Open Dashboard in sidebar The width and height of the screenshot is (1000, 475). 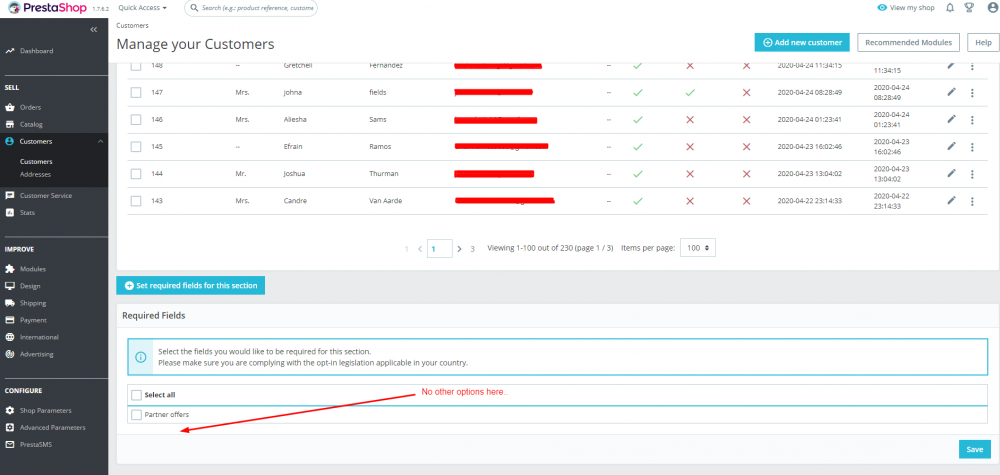(36, 51)
